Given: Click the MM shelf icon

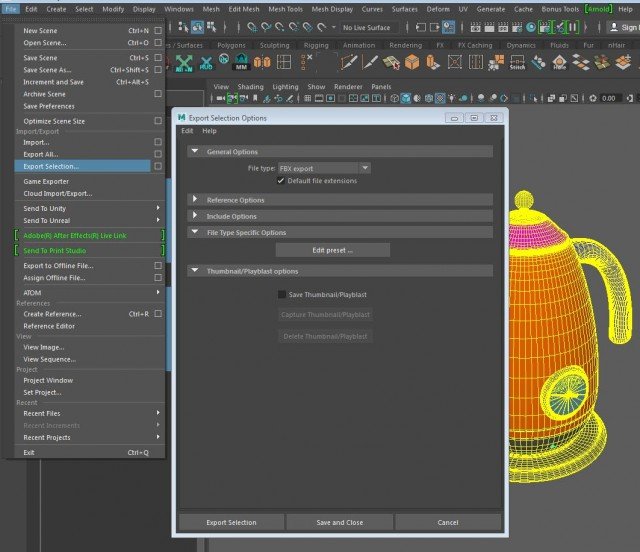Looking at the screenshot, I should coord(241,62).
